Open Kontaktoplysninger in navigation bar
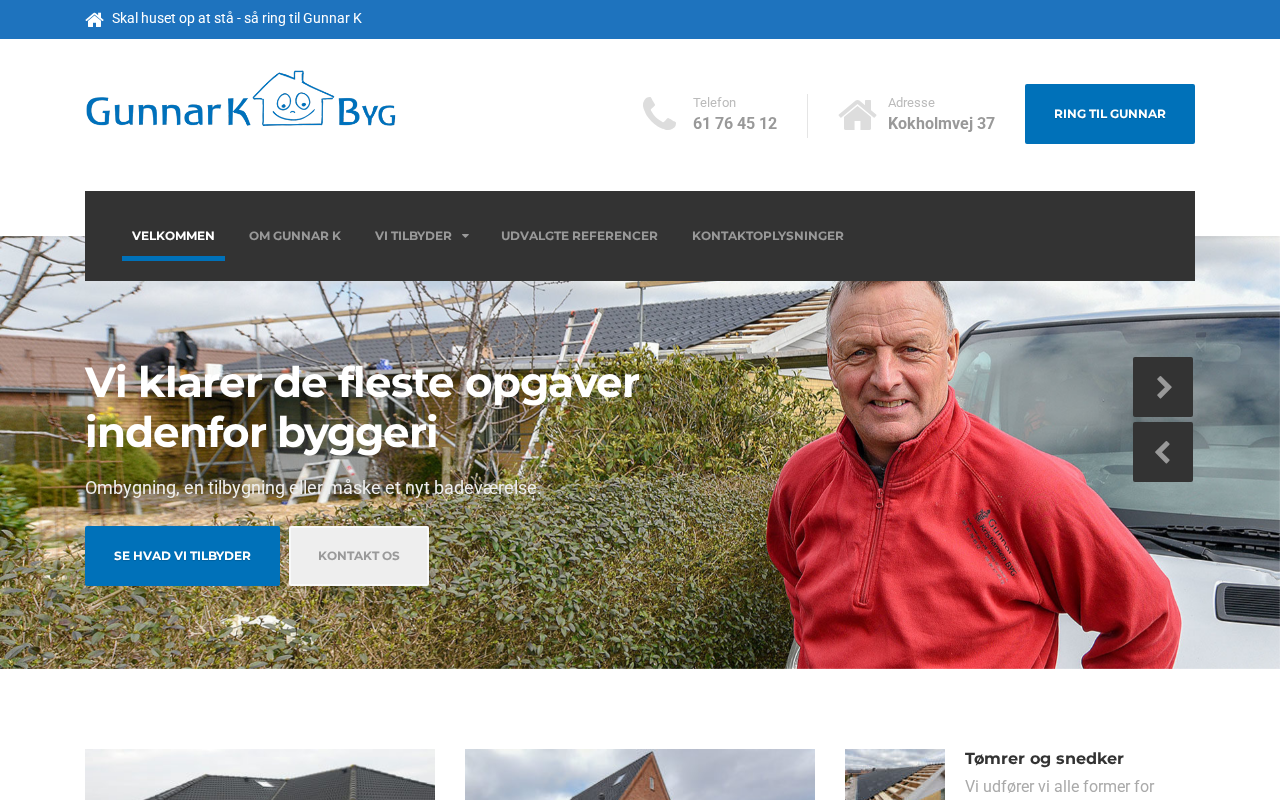This screenshot has height=800, width=1280. point(768,236)
